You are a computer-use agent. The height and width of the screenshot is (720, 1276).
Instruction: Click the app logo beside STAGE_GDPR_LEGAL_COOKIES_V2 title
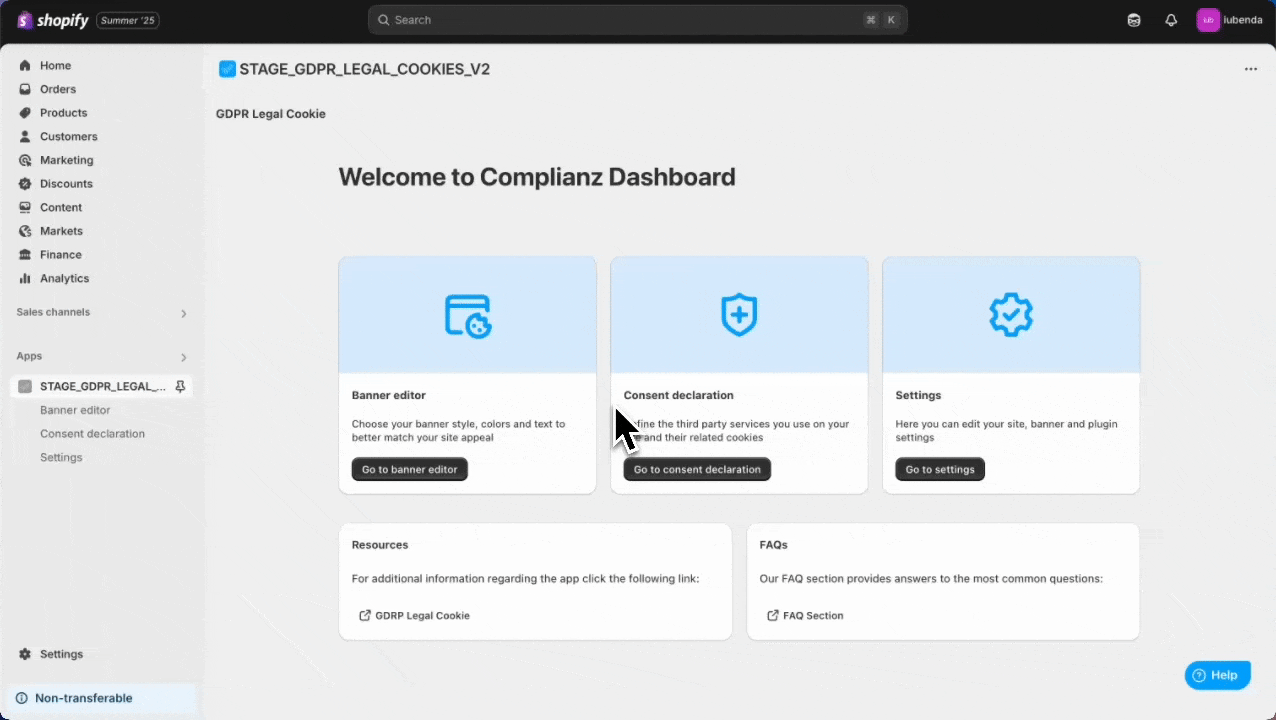pos(227,69)
